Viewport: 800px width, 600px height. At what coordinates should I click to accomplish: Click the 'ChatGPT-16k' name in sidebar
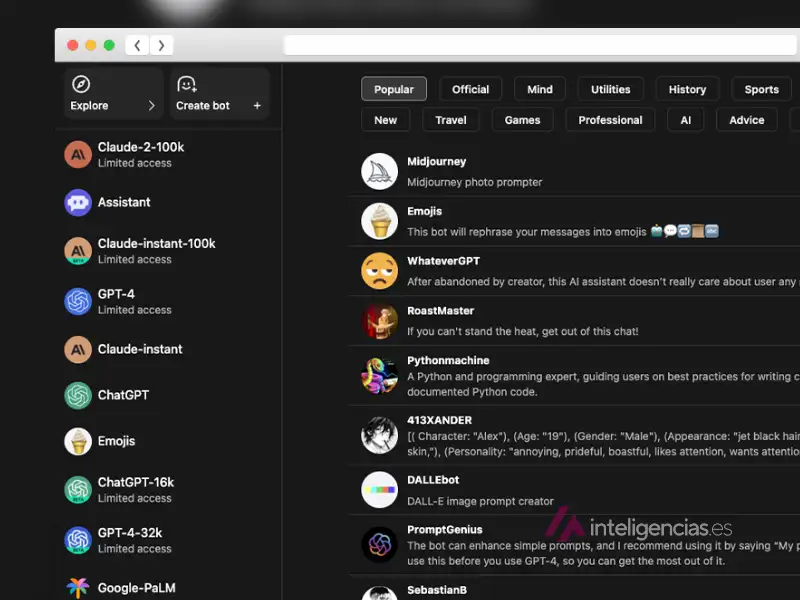pos(136,482)
